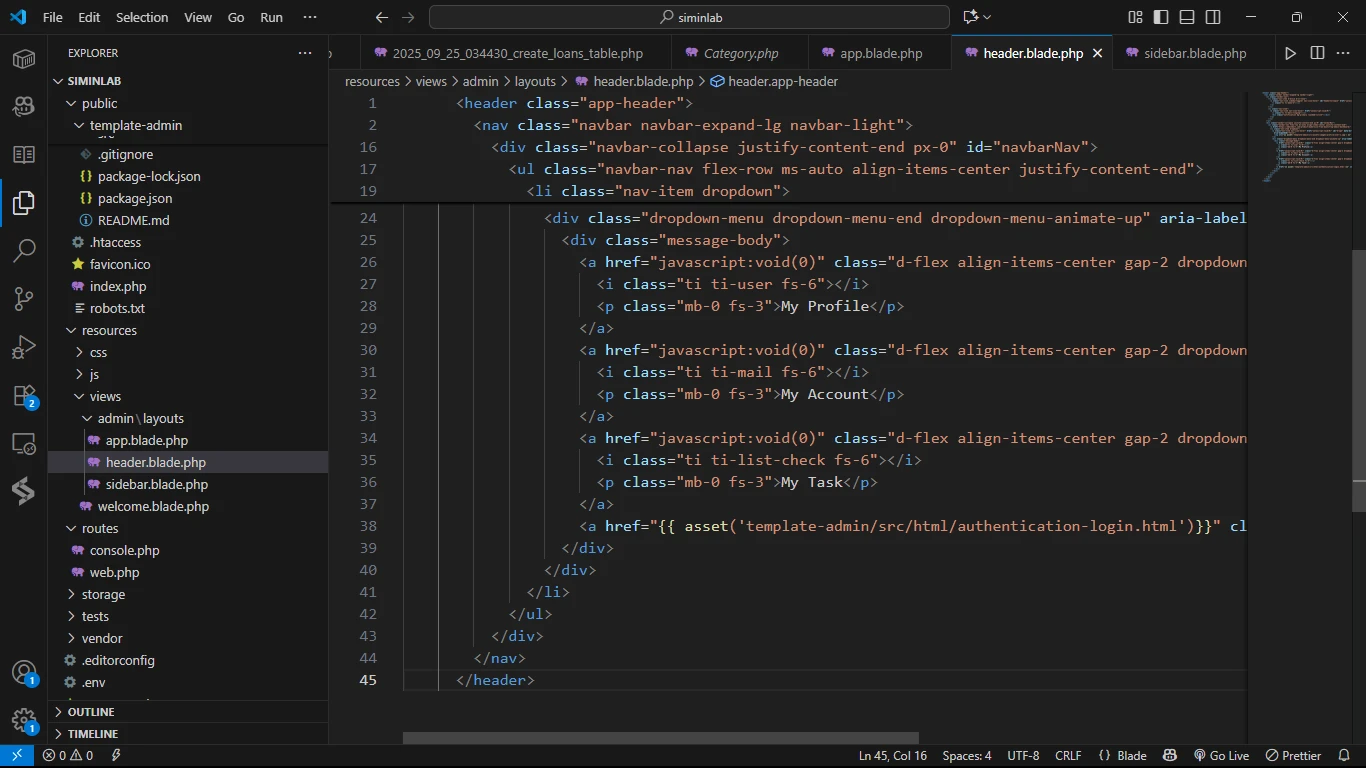Viewport: 1366px width, 768px height.
Task: Click the split editor right icon
Action: (x=1317, y=53)
